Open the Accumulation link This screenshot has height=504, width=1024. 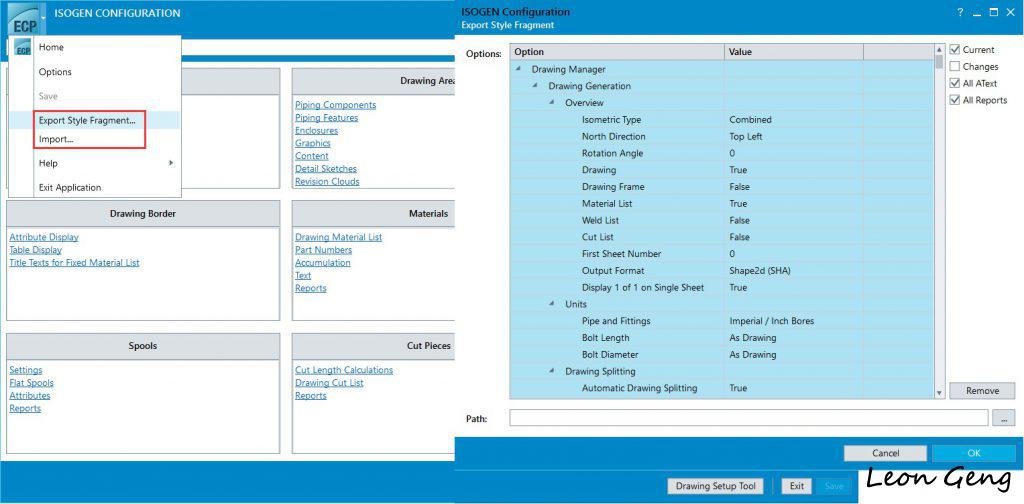tap(323, 262)
